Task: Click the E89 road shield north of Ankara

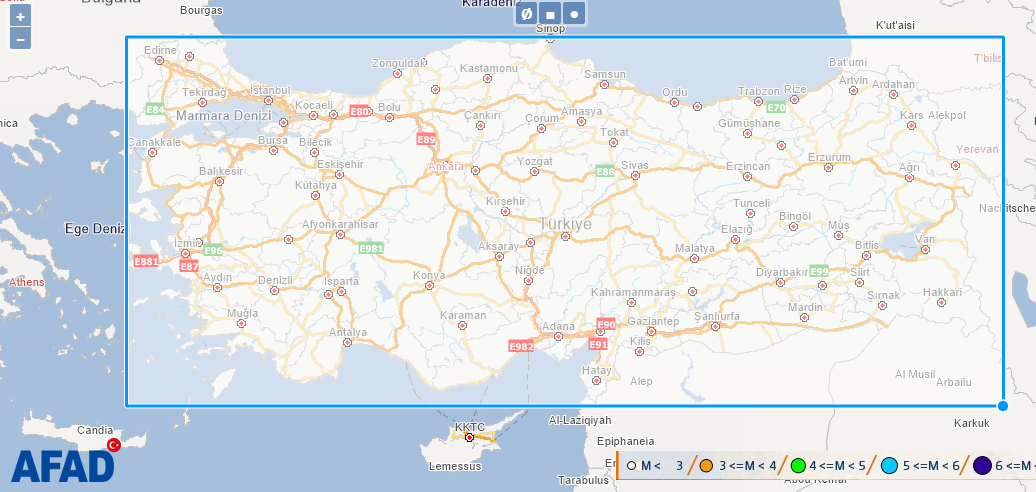Action: 426,139
